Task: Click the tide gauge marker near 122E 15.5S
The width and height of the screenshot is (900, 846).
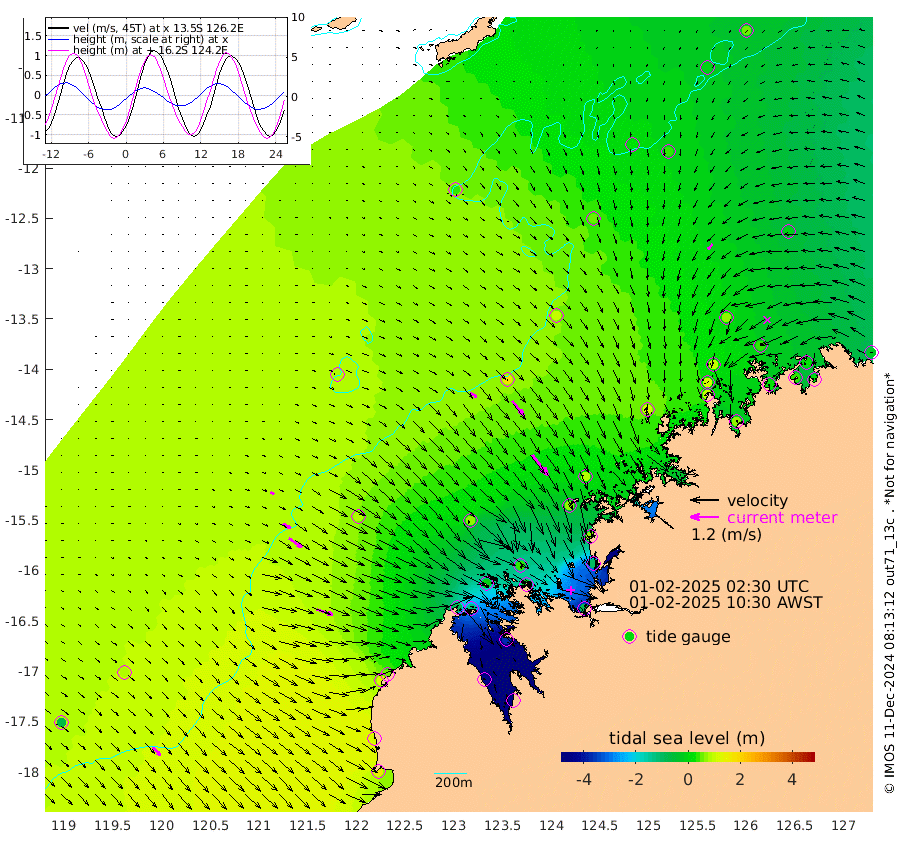Action: coord(358,516)
